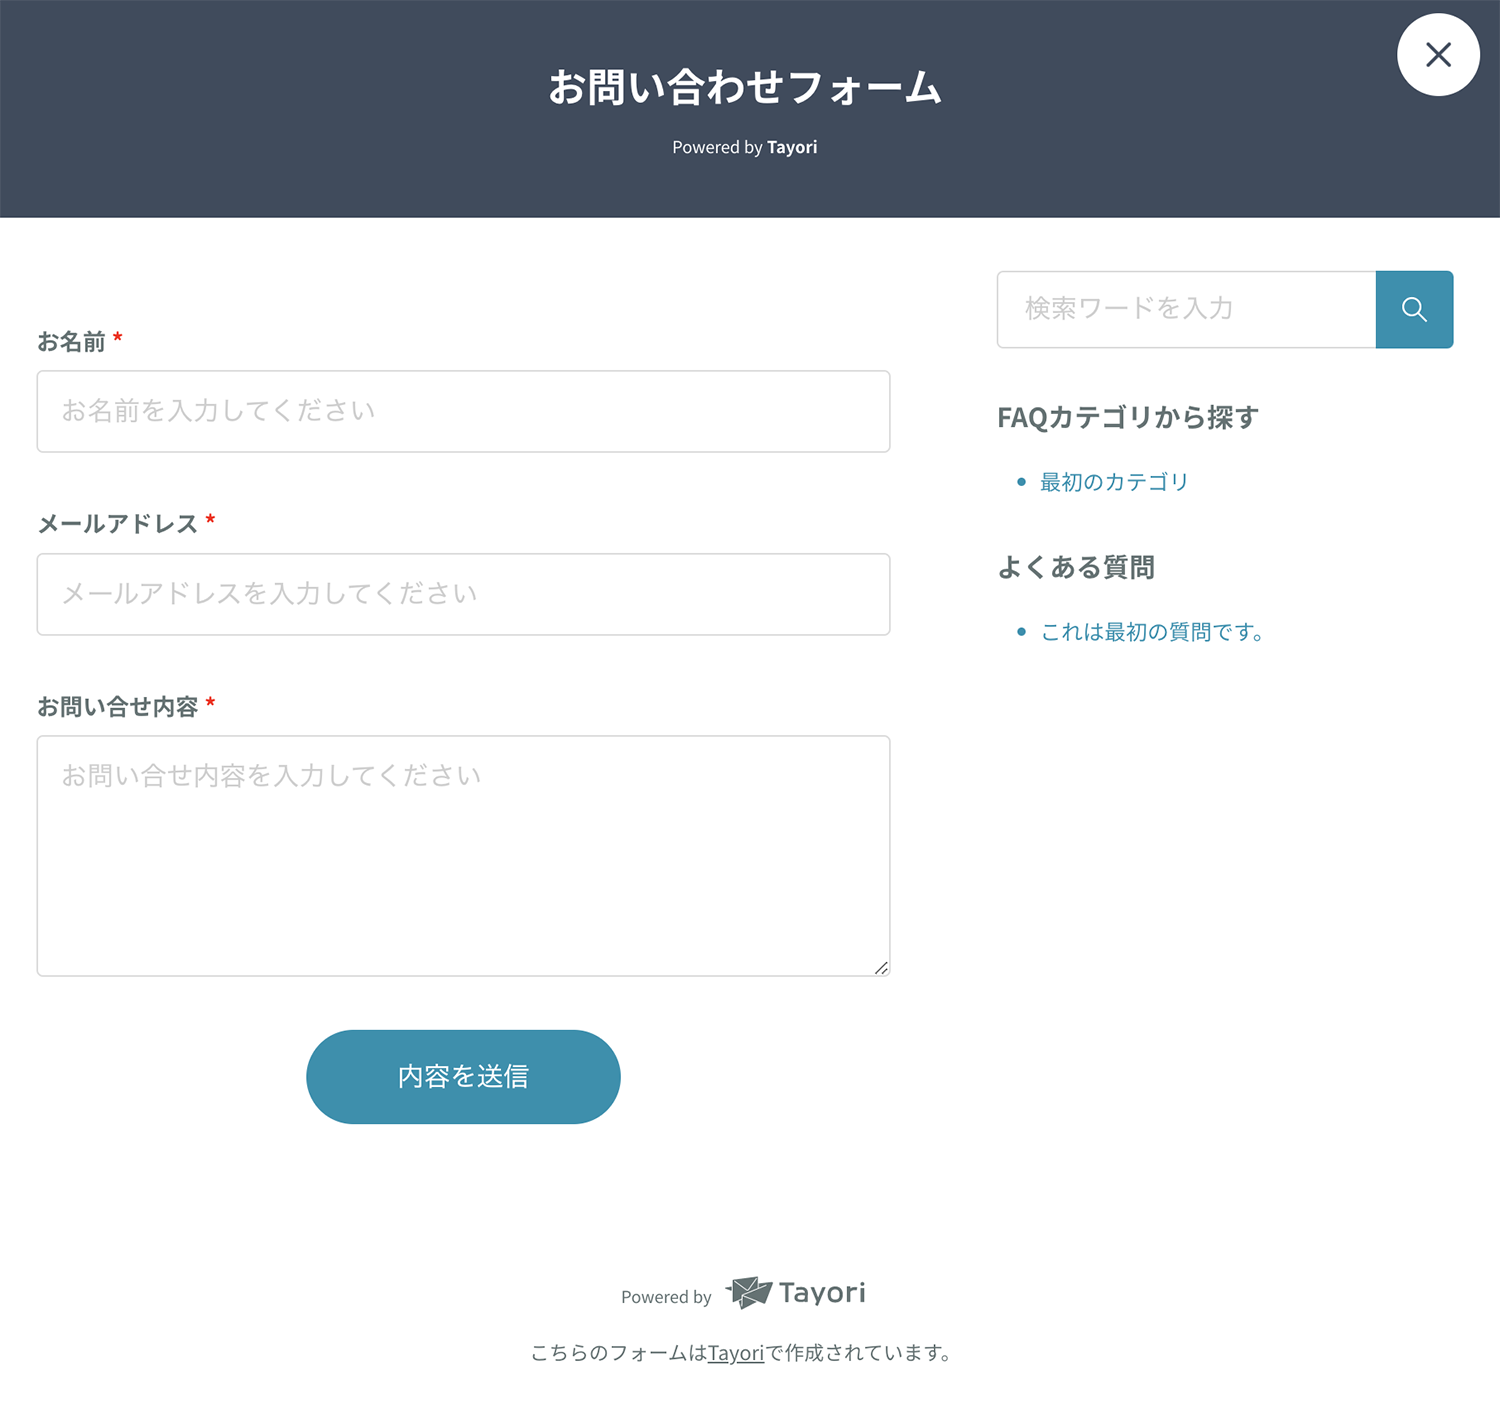This screenshot has height=1404, width=1500.
Task: Click the お問い合せ内容 field label
Action: click(x=117, y=707)
